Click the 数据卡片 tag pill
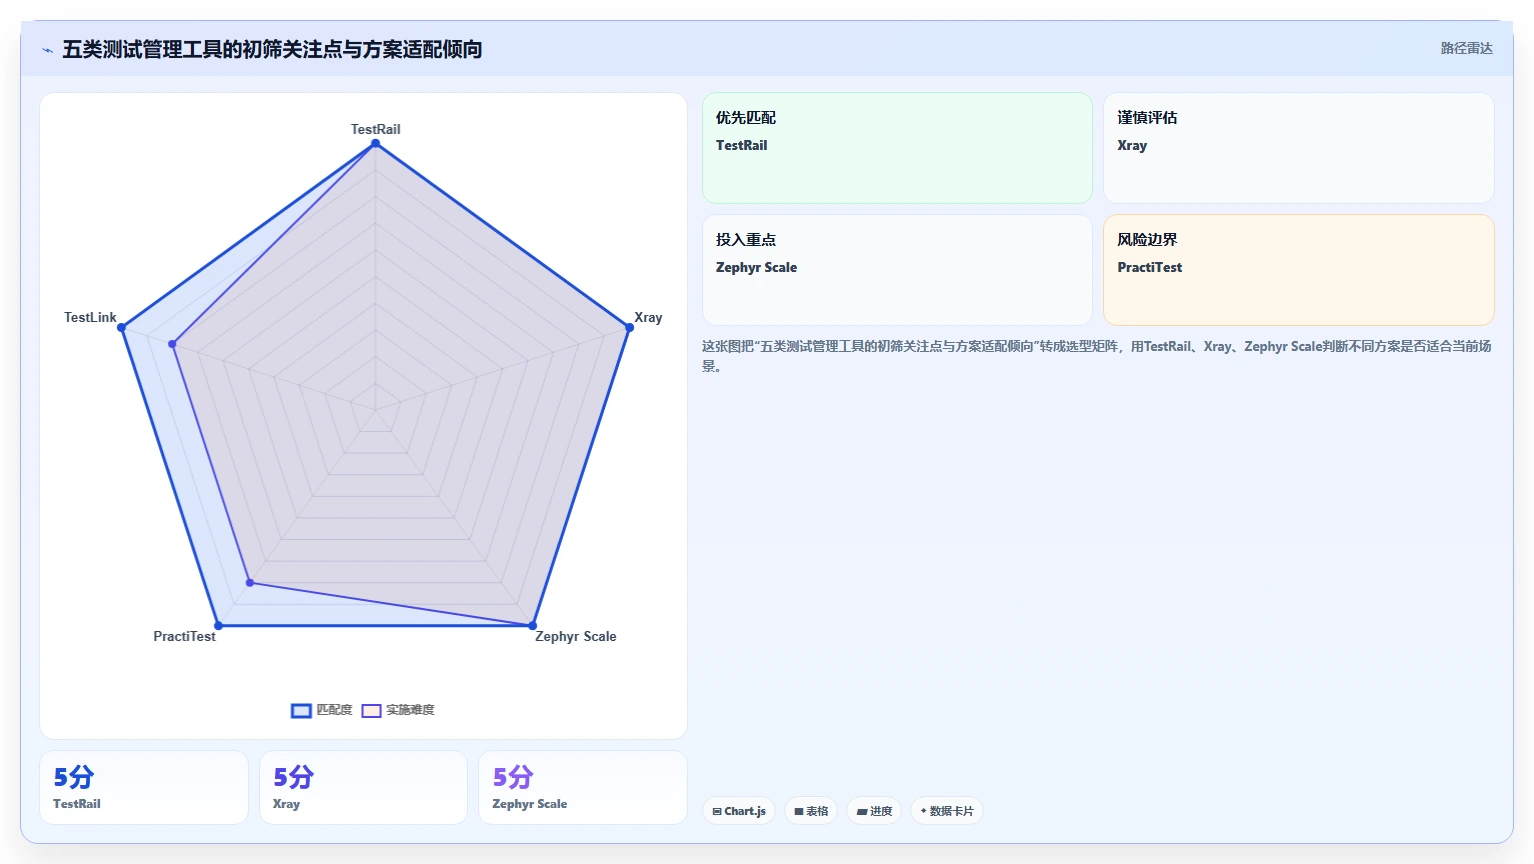Screen dimensions: 1534x864 pyautogui.click(x=946, y=811)
